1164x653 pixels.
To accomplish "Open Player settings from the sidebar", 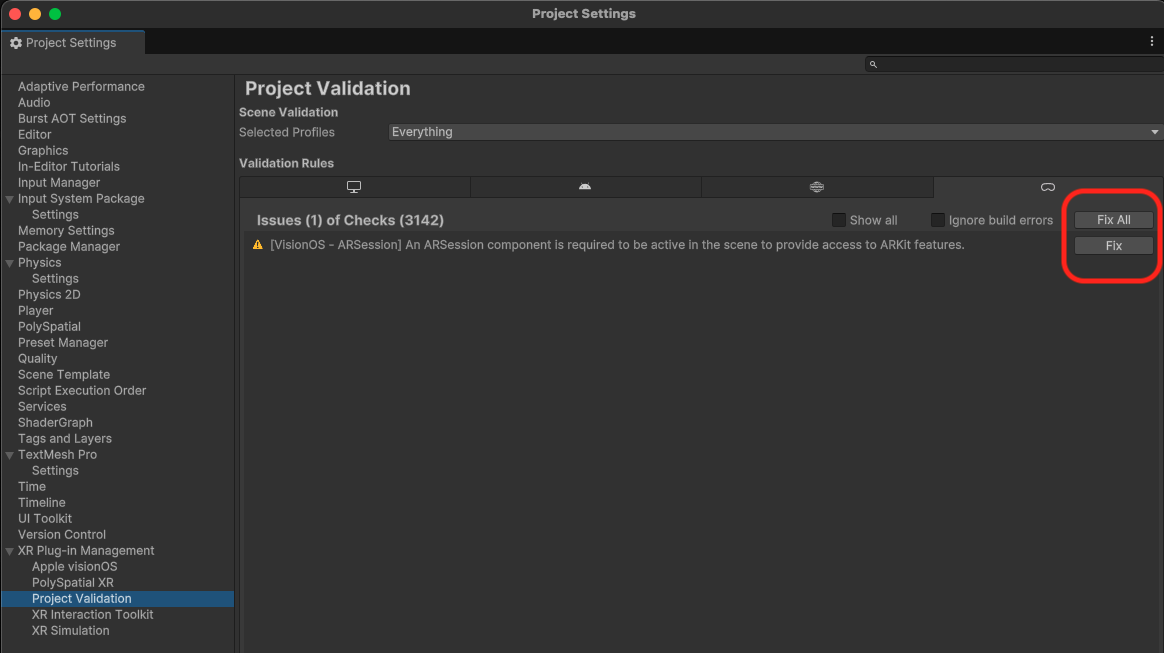I will point(35,310).
